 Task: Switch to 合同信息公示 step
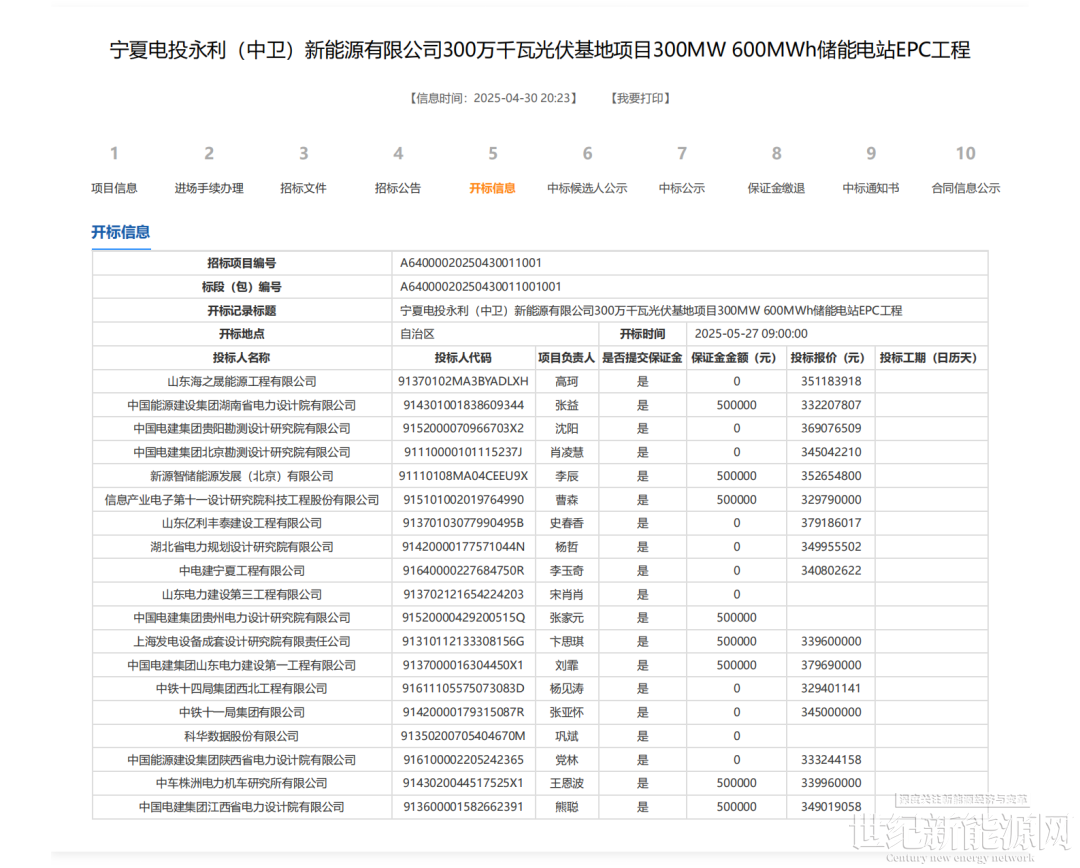tap(965, 188)
